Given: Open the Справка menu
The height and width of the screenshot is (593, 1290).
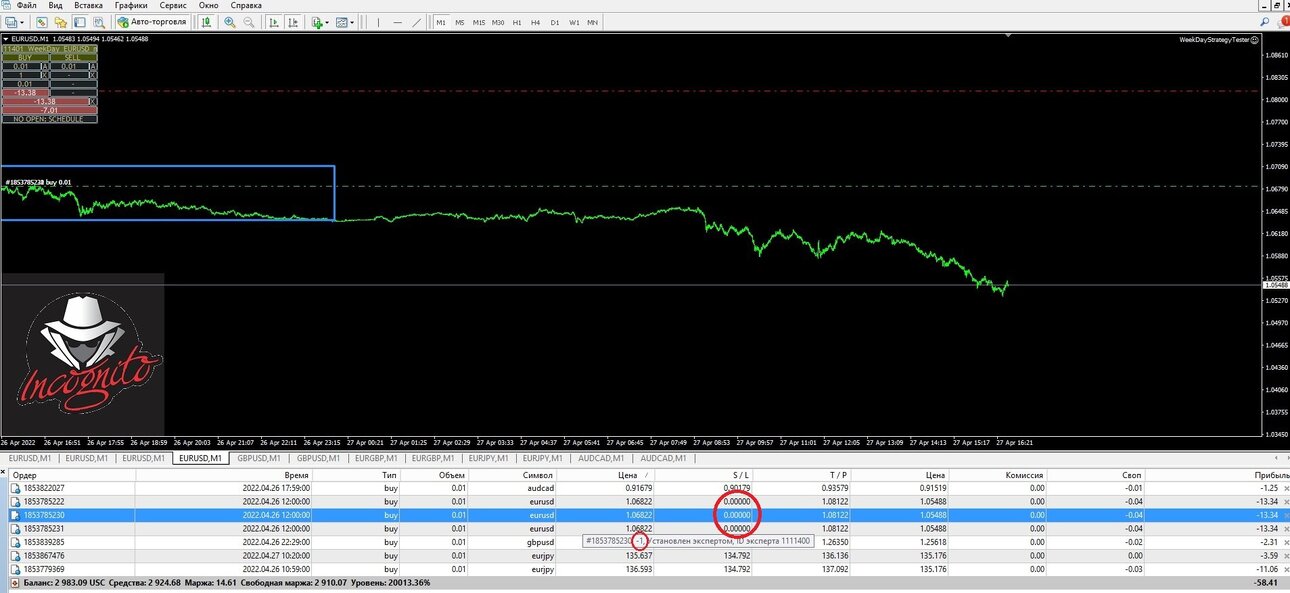Looking at the screenshot, I should tap(246, 5).
